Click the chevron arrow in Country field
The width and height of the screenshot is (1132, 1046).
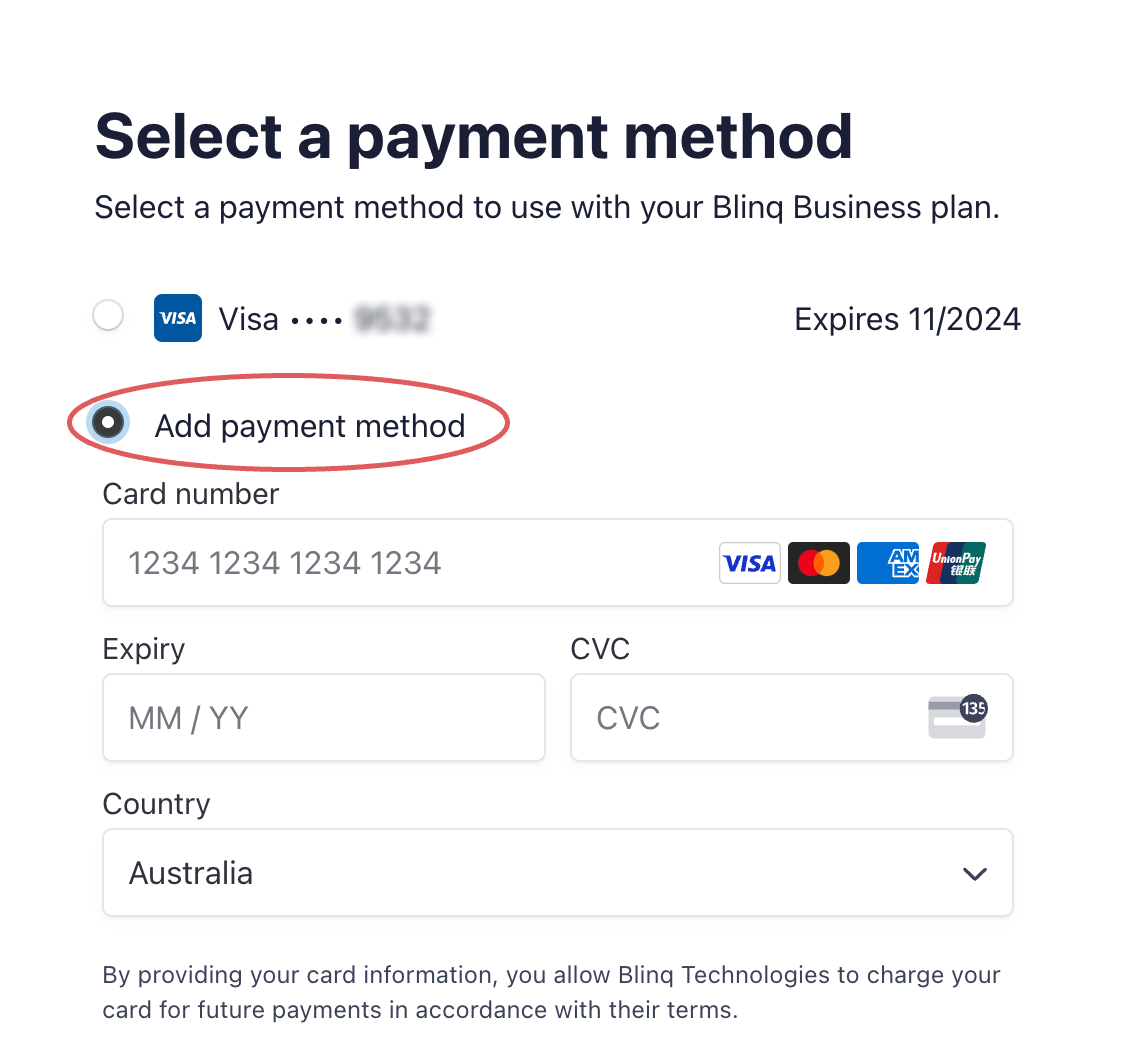pyautogui.click(x=975, y=874)
